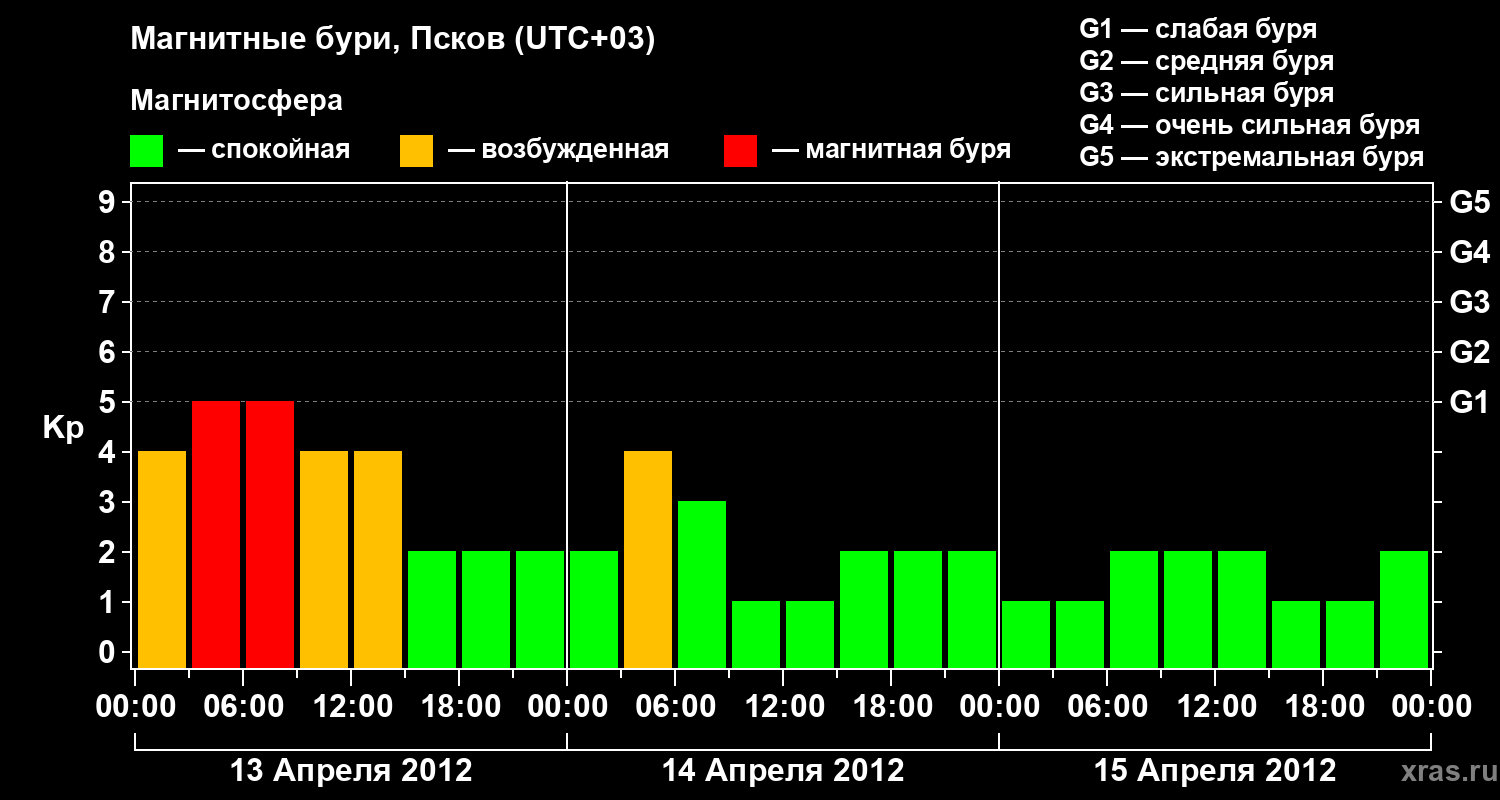Click the green bar for 15:00–18:00 on 13 April

point(432,609)
